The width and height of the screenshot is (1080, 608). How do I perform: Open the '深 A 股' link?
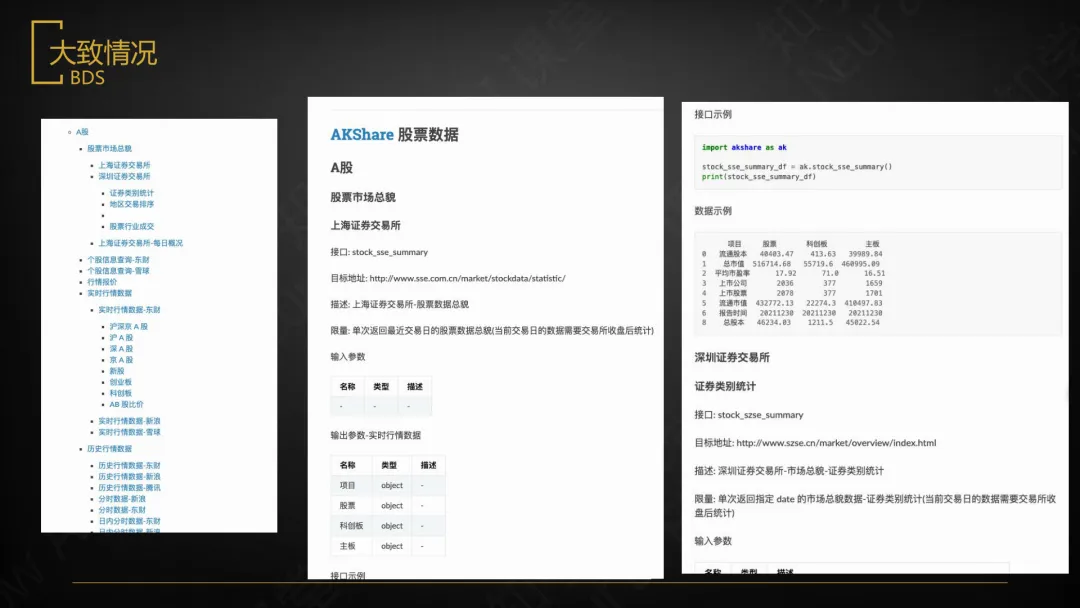click(121, 349)
